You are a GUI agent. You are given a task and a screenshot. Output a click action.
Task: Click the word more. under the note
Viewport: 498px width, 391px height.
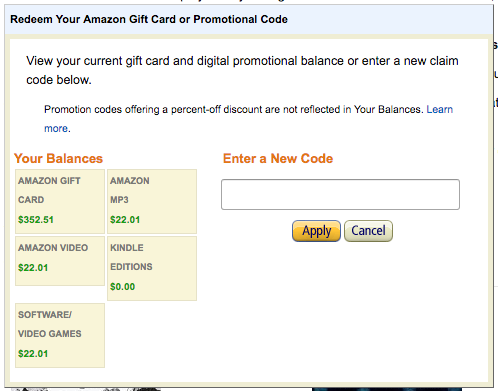[57, 128]
